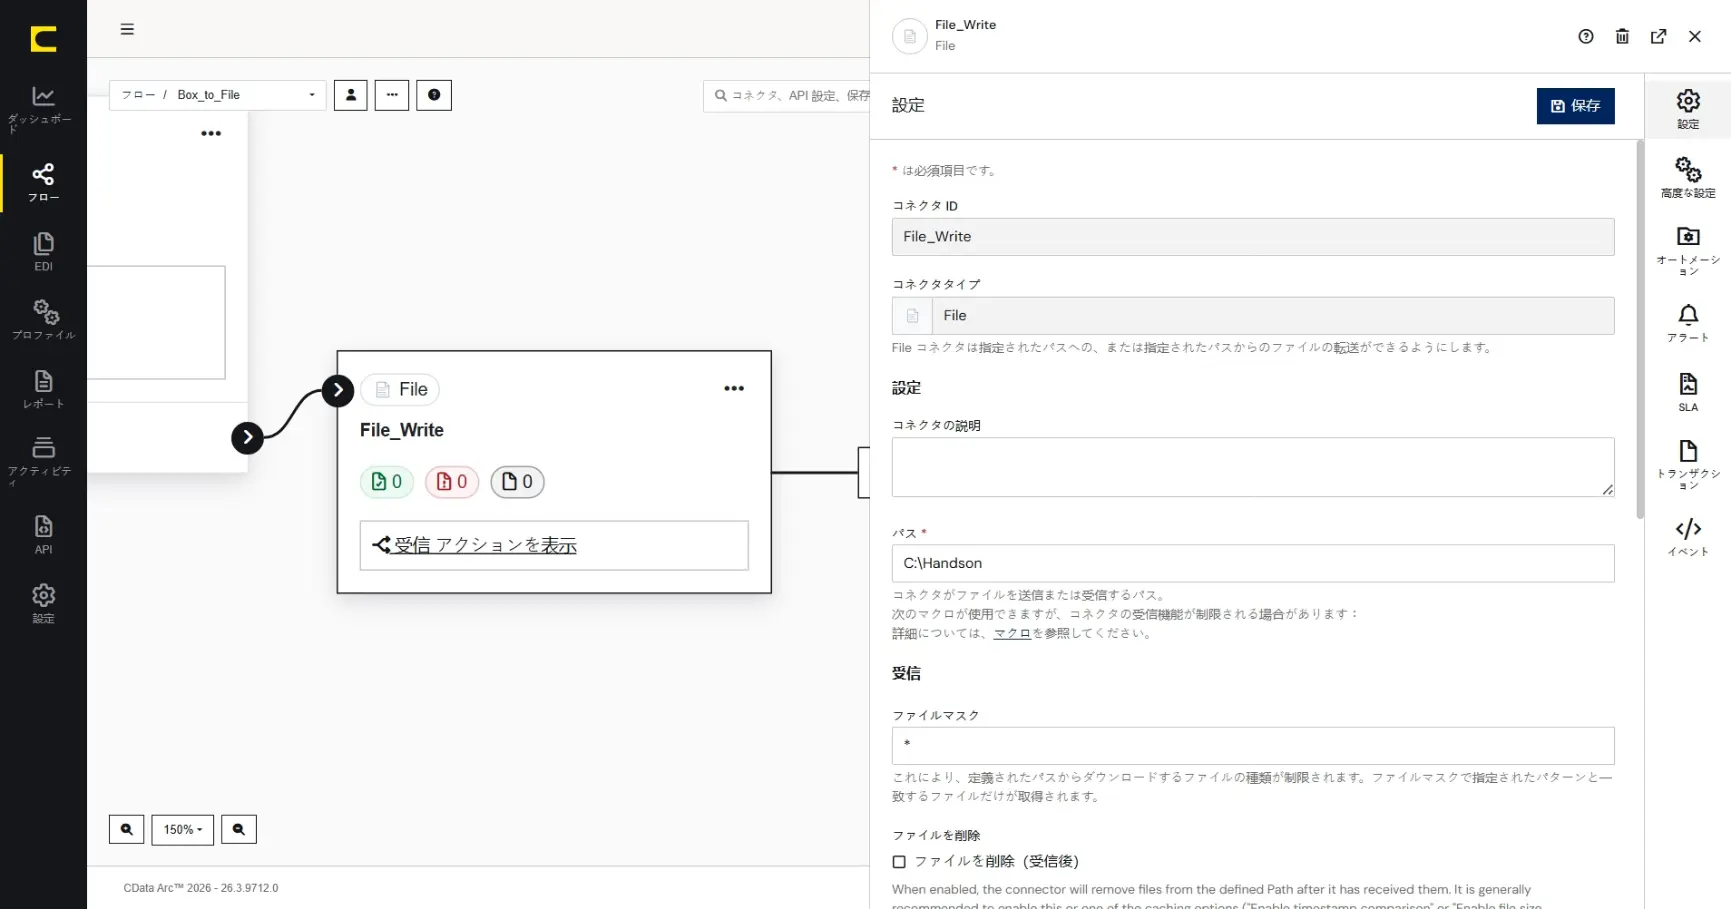Open the Dashboard (ダッシュボード) sidebar item
Image resolution: width=1731 pixels, height=909 pixels.
click(43, 109)
